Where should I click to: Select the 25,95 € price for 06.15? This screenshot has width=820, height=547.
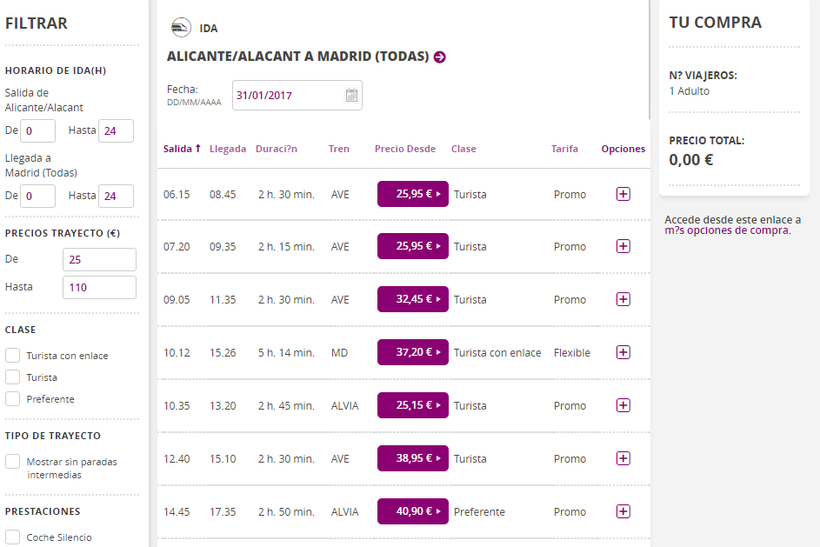[412, 194]
